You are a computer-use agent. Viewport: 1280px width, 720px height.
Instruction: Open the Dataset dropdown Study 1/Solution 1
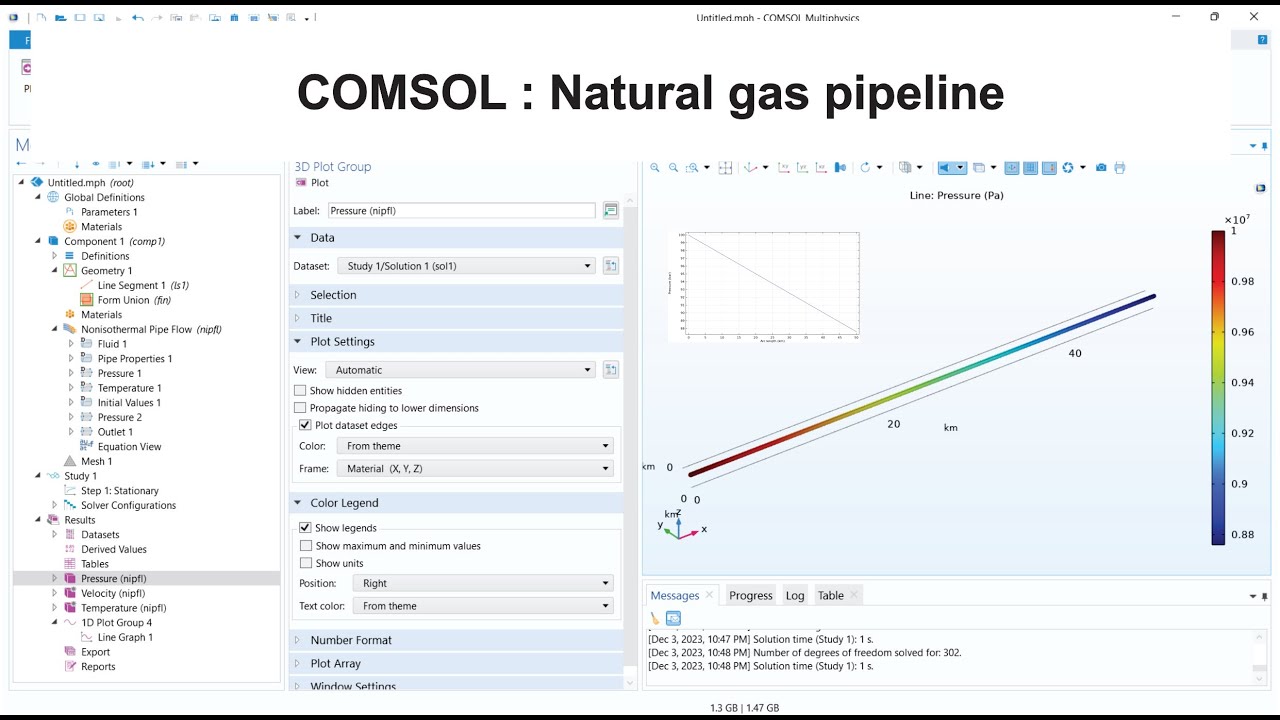(x=466, y=266)
